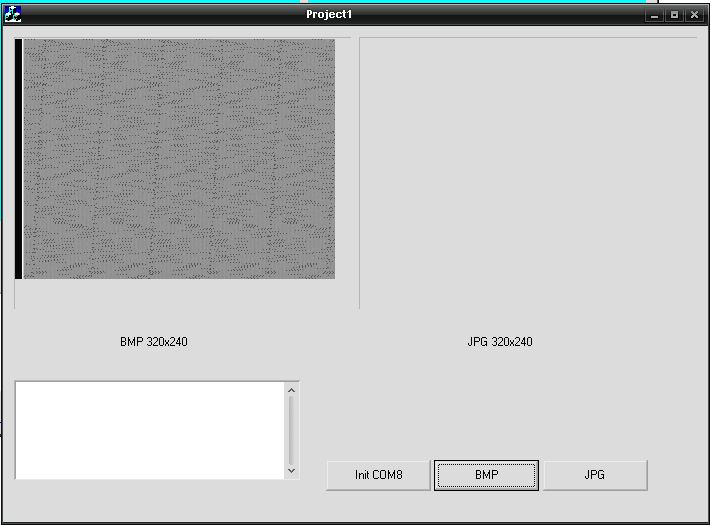Click the Project1 application icon in title bar
Screen dimensions: 711x525
click(13, 15)
